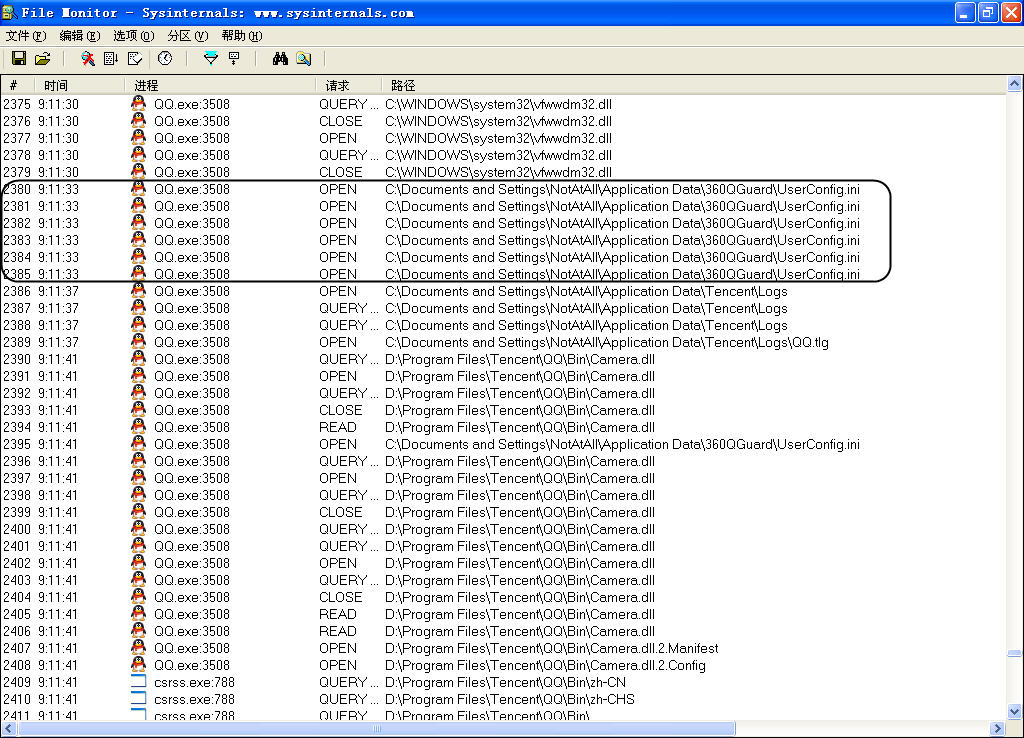Viewport: 1024px width, 738px height.
Task: Click the Open log folder icon
Action: (x=42, y=59)
